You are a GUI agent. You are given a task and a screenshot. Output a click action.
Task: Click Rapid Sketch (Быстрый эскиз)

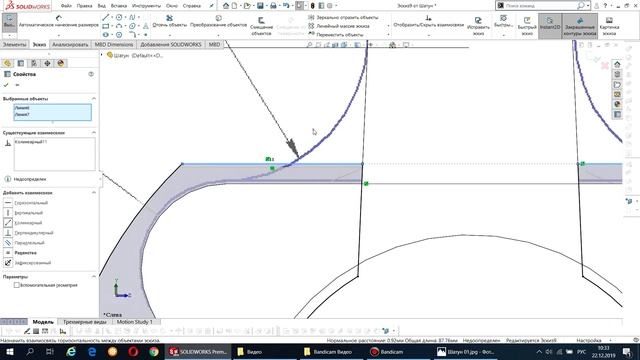(527, 26)
